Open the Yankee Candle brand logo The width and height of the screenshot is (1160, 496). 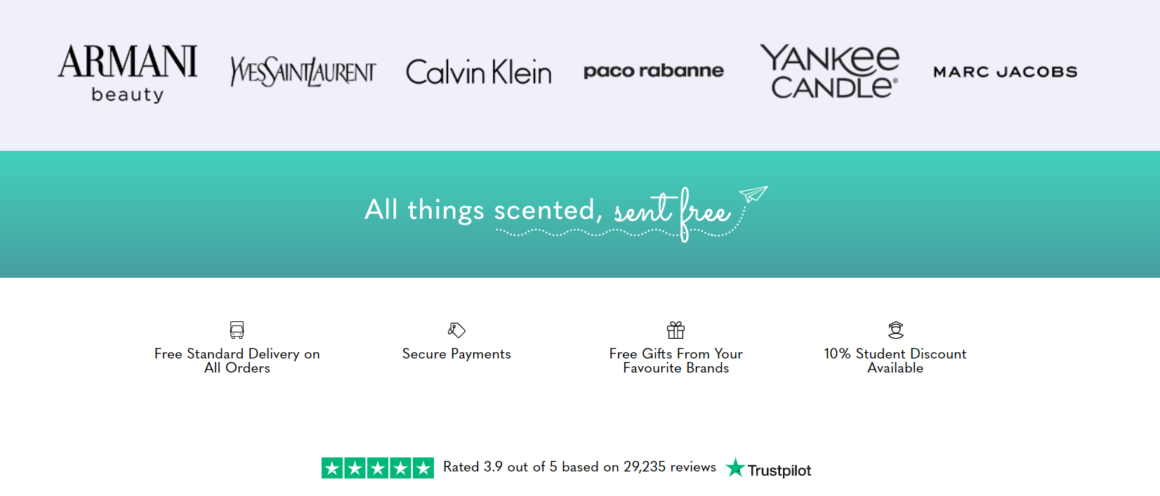[829, 71]
